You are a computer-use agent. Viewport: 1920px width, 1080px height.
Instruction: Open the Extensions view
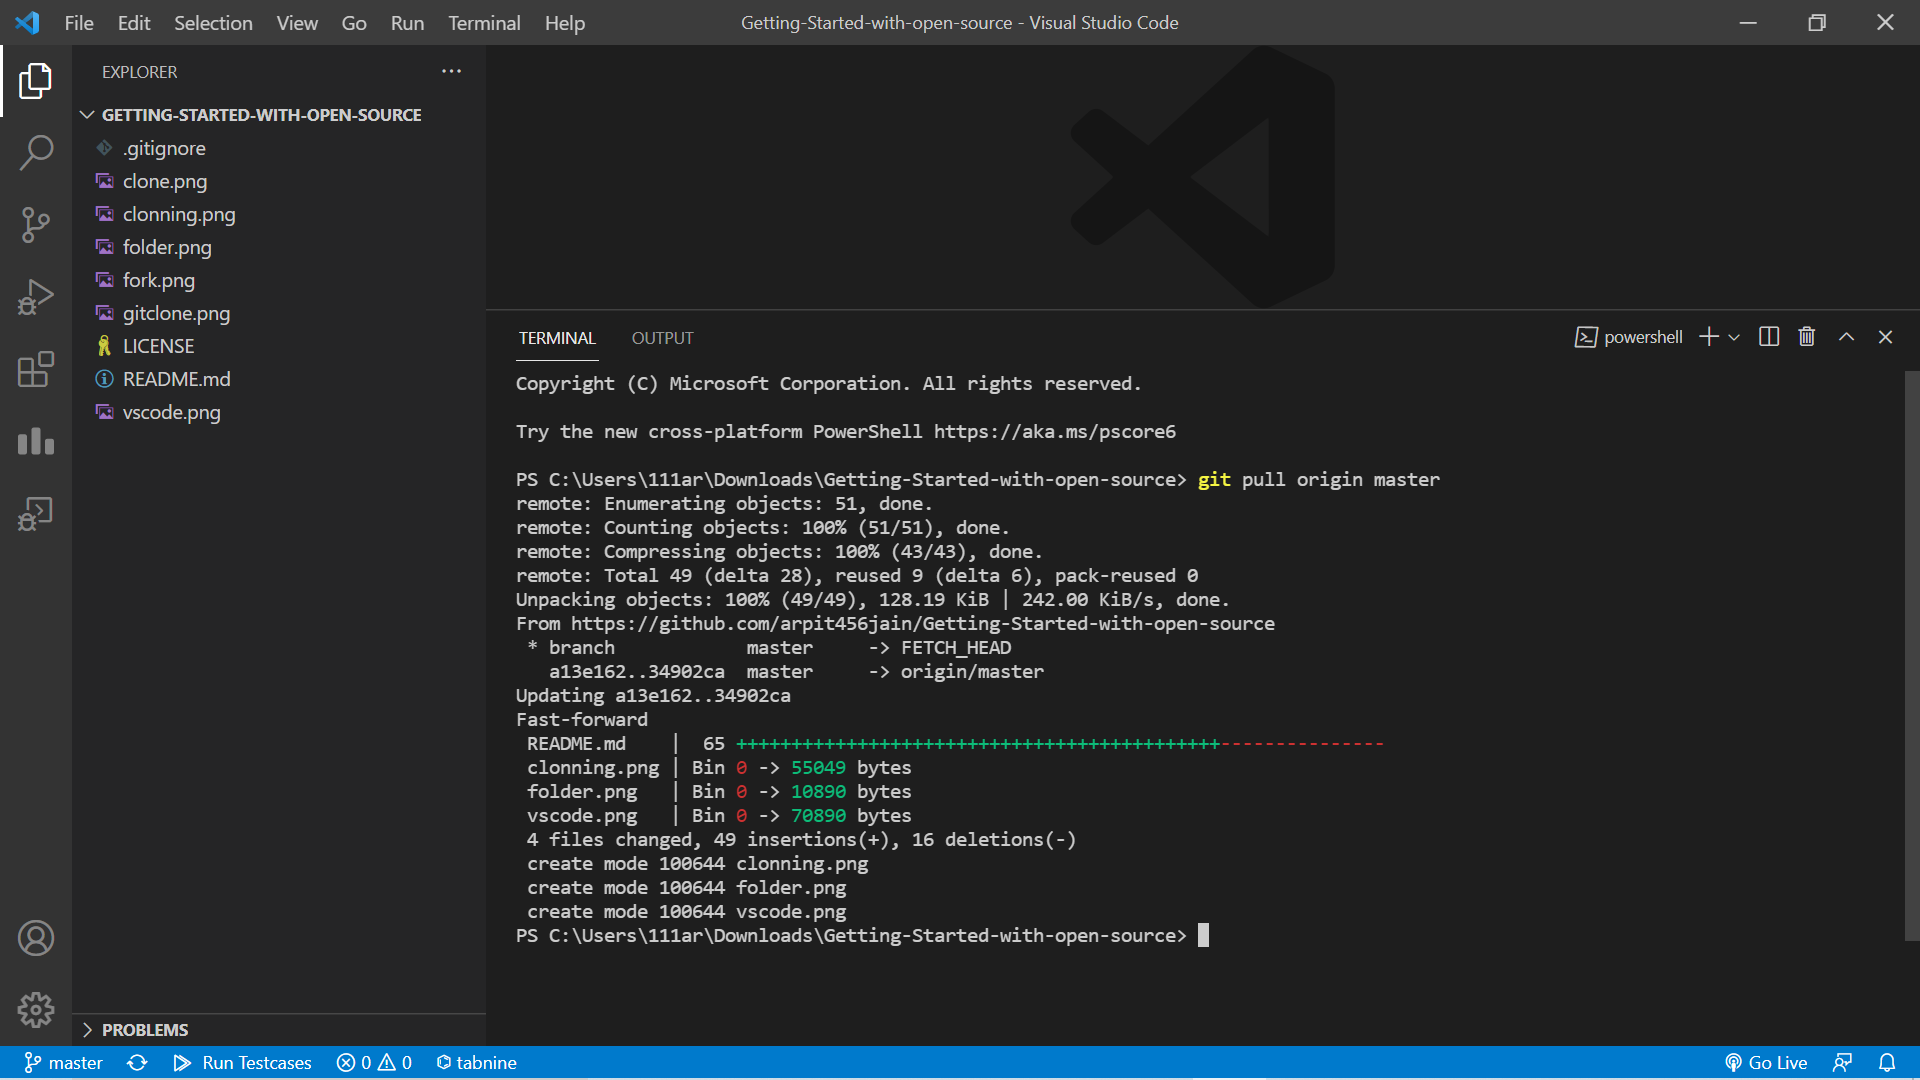[36, 369]
